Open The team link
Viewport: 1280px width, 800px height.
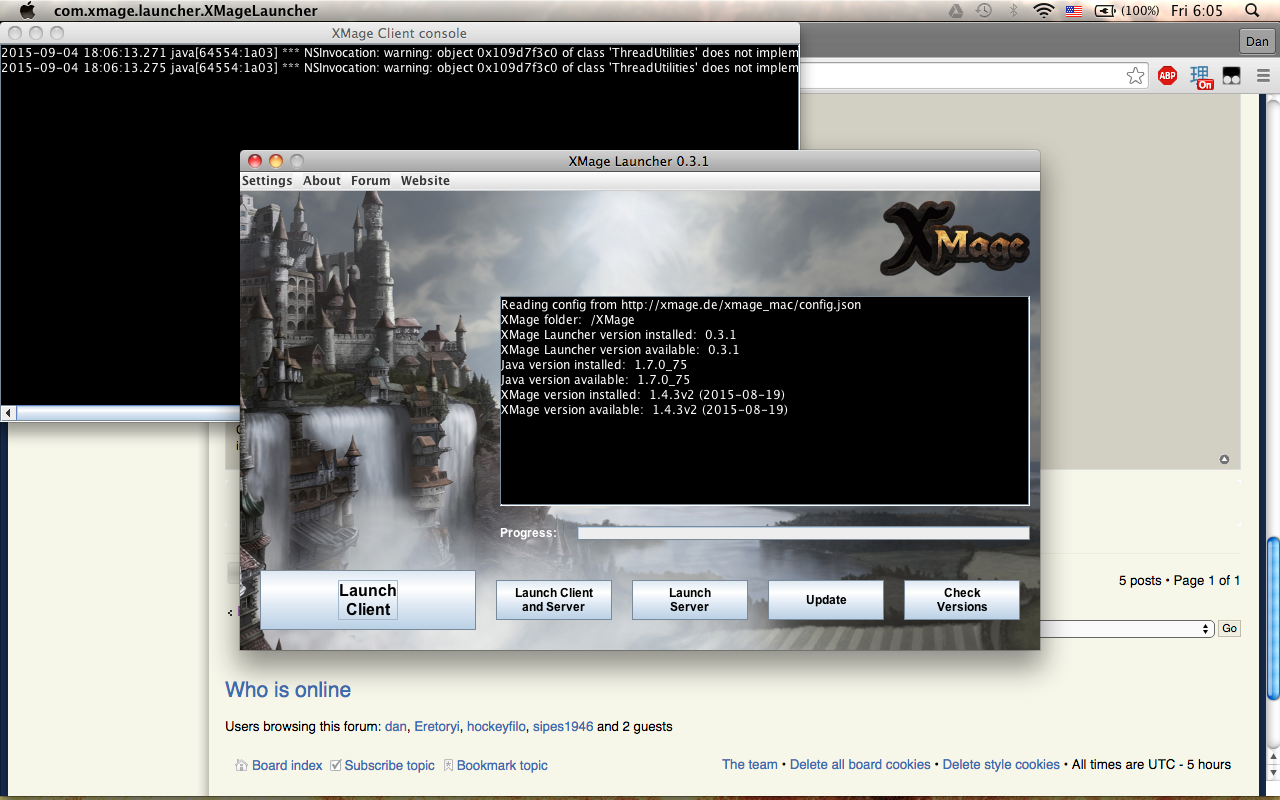pos(750,764)
